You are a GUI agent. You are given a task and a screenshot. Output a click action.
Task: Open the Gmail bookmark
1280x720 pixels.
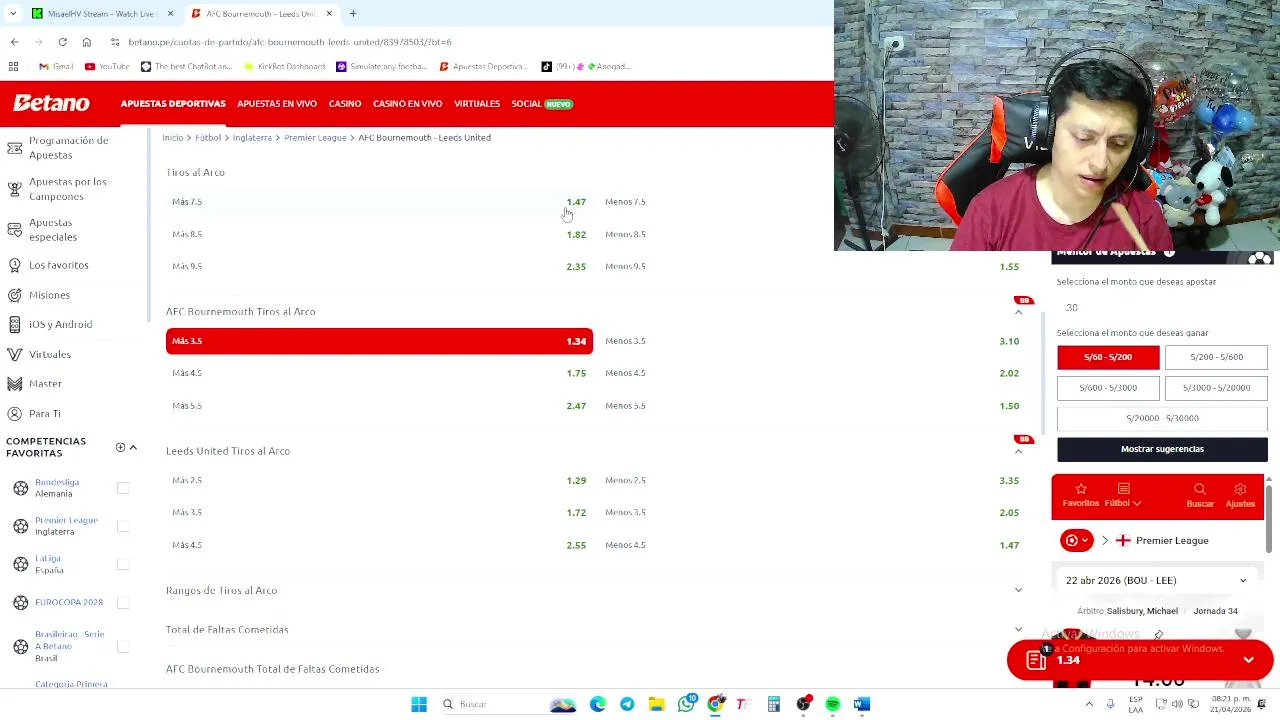coord(56,66)
